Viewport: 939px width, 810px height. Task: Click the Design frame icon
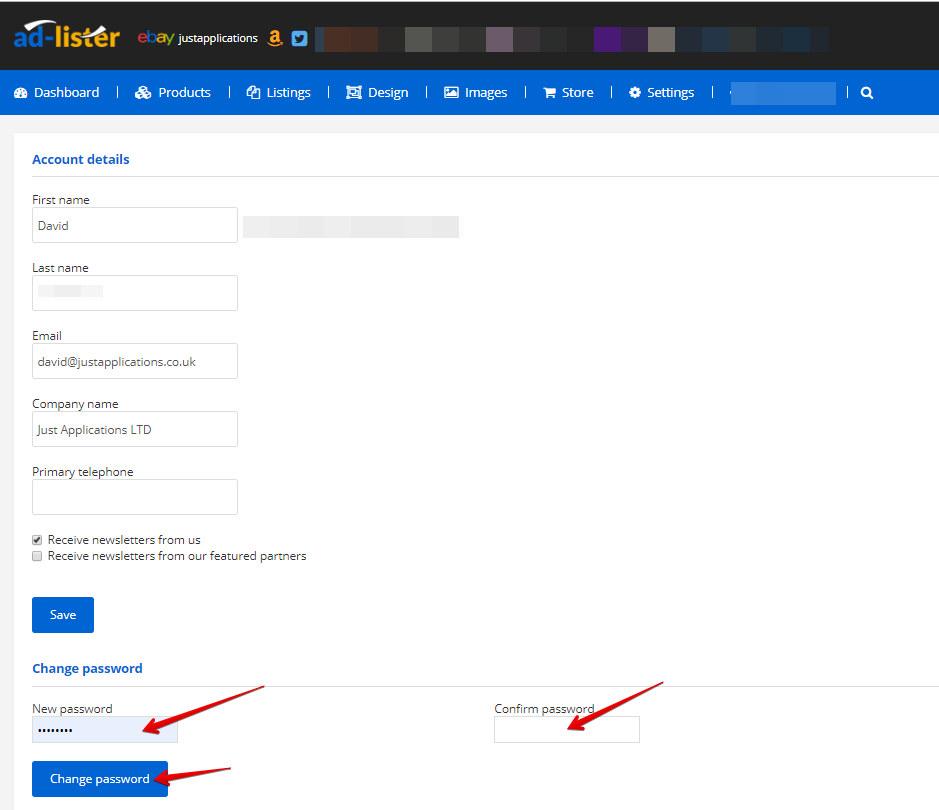coord(354,93)
